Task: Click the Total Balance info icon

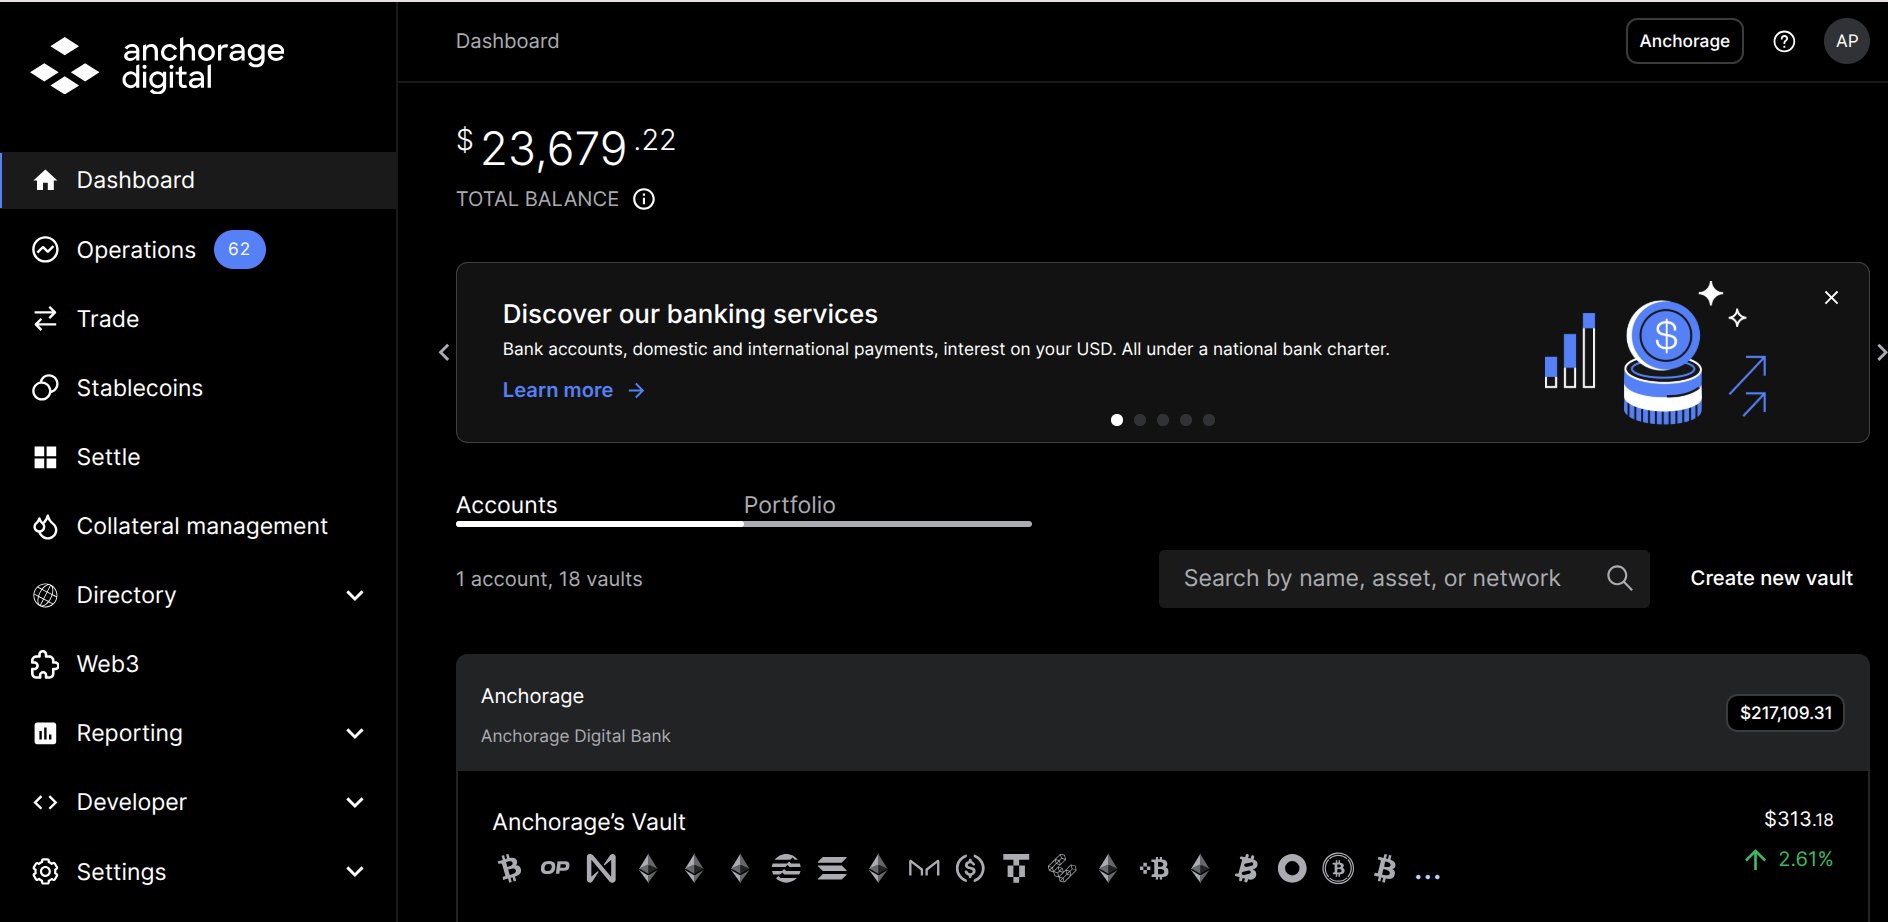Action: [644, 199]
